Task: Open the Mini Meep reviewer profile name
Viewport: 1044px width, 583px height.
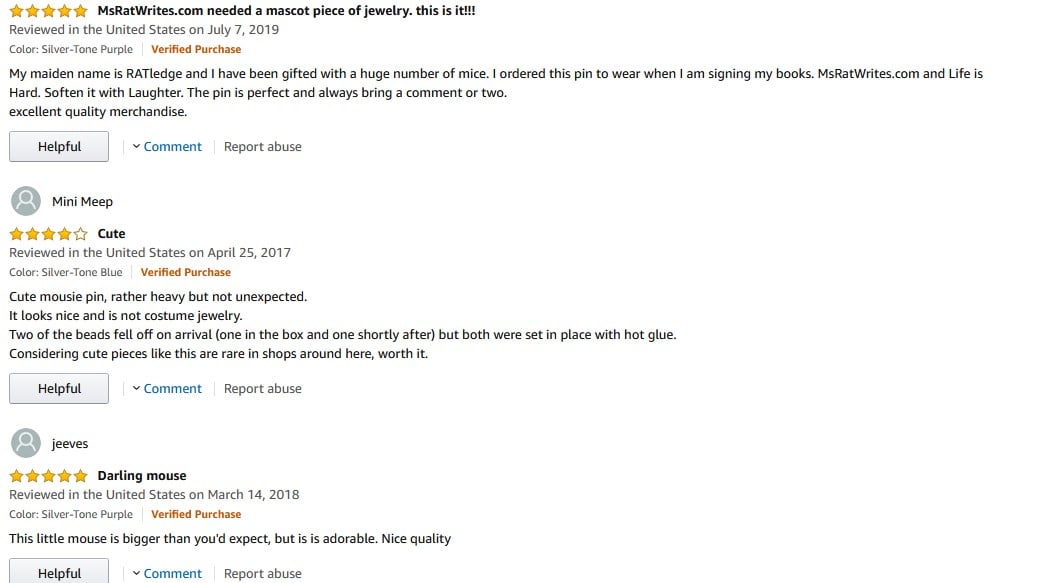Action: click(x=82, y=202)
